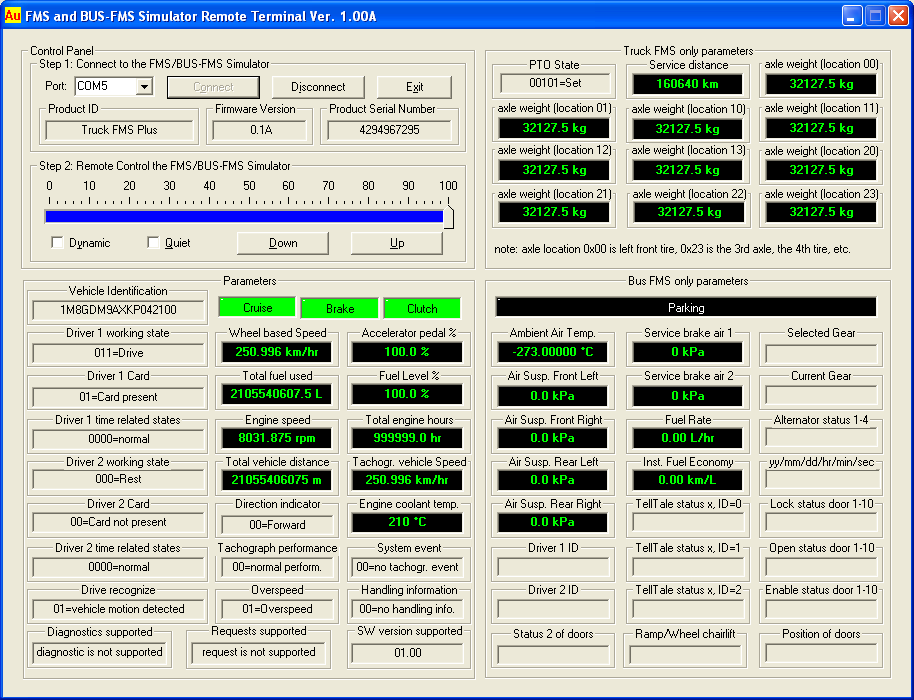Click the axle weight location 01 value
Viewport: 914px width, 700px height.
coord(554,128)
